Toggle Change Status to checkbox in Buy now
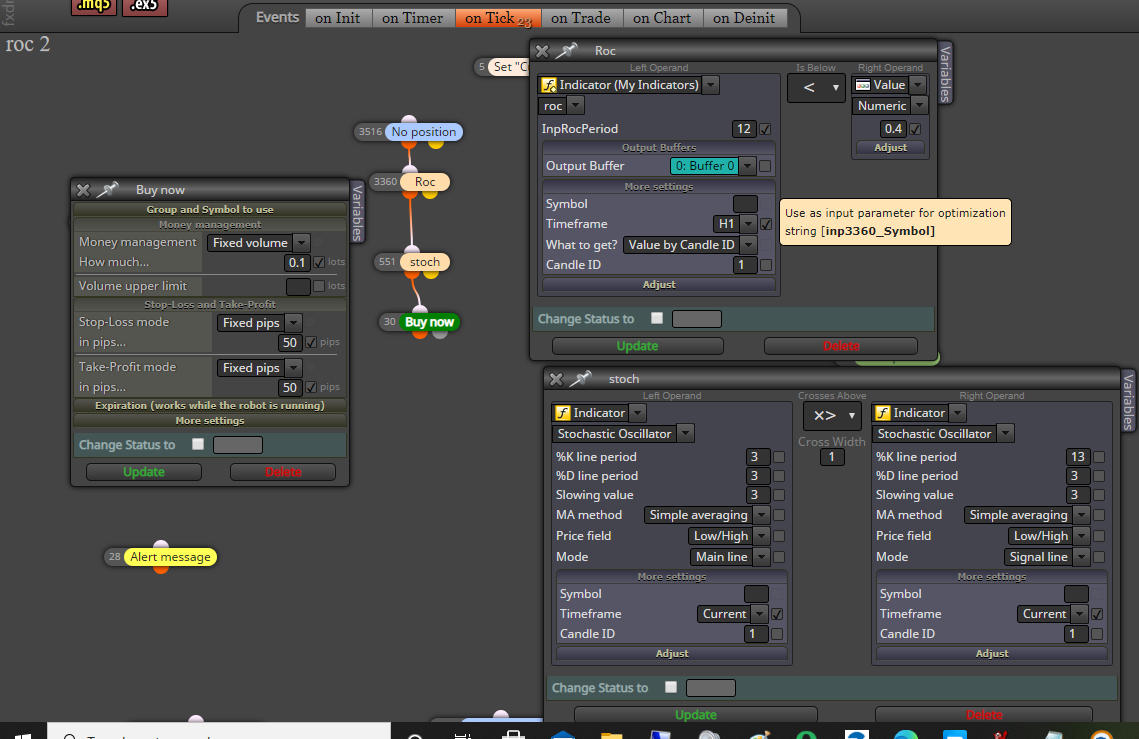Viewport: 1139px width, 739px height. tap(198, 443)
